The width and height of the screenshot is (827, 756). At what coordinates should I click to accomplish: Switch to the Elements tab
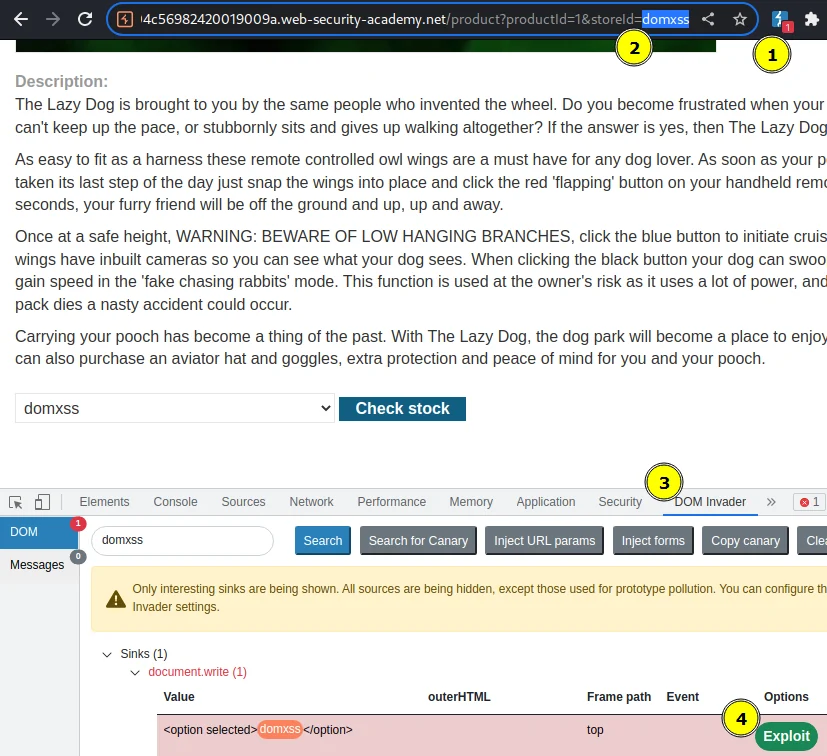pyautogui.click(x=104, y=502)
